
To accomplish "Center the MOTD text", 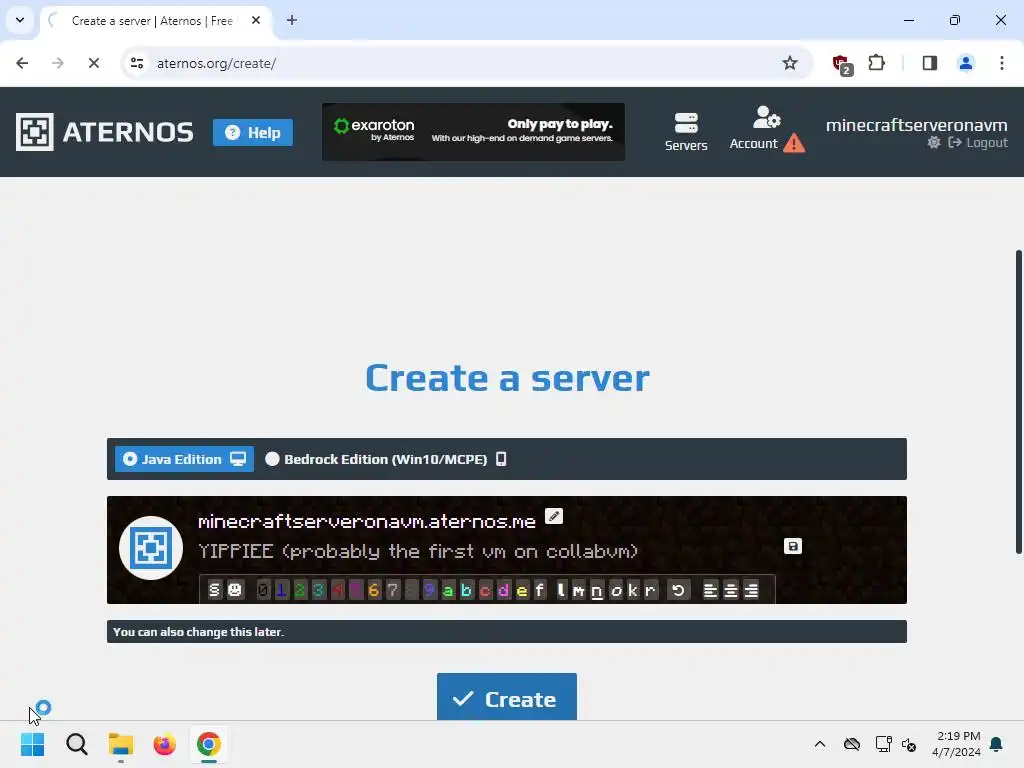I will coord(731,590).
